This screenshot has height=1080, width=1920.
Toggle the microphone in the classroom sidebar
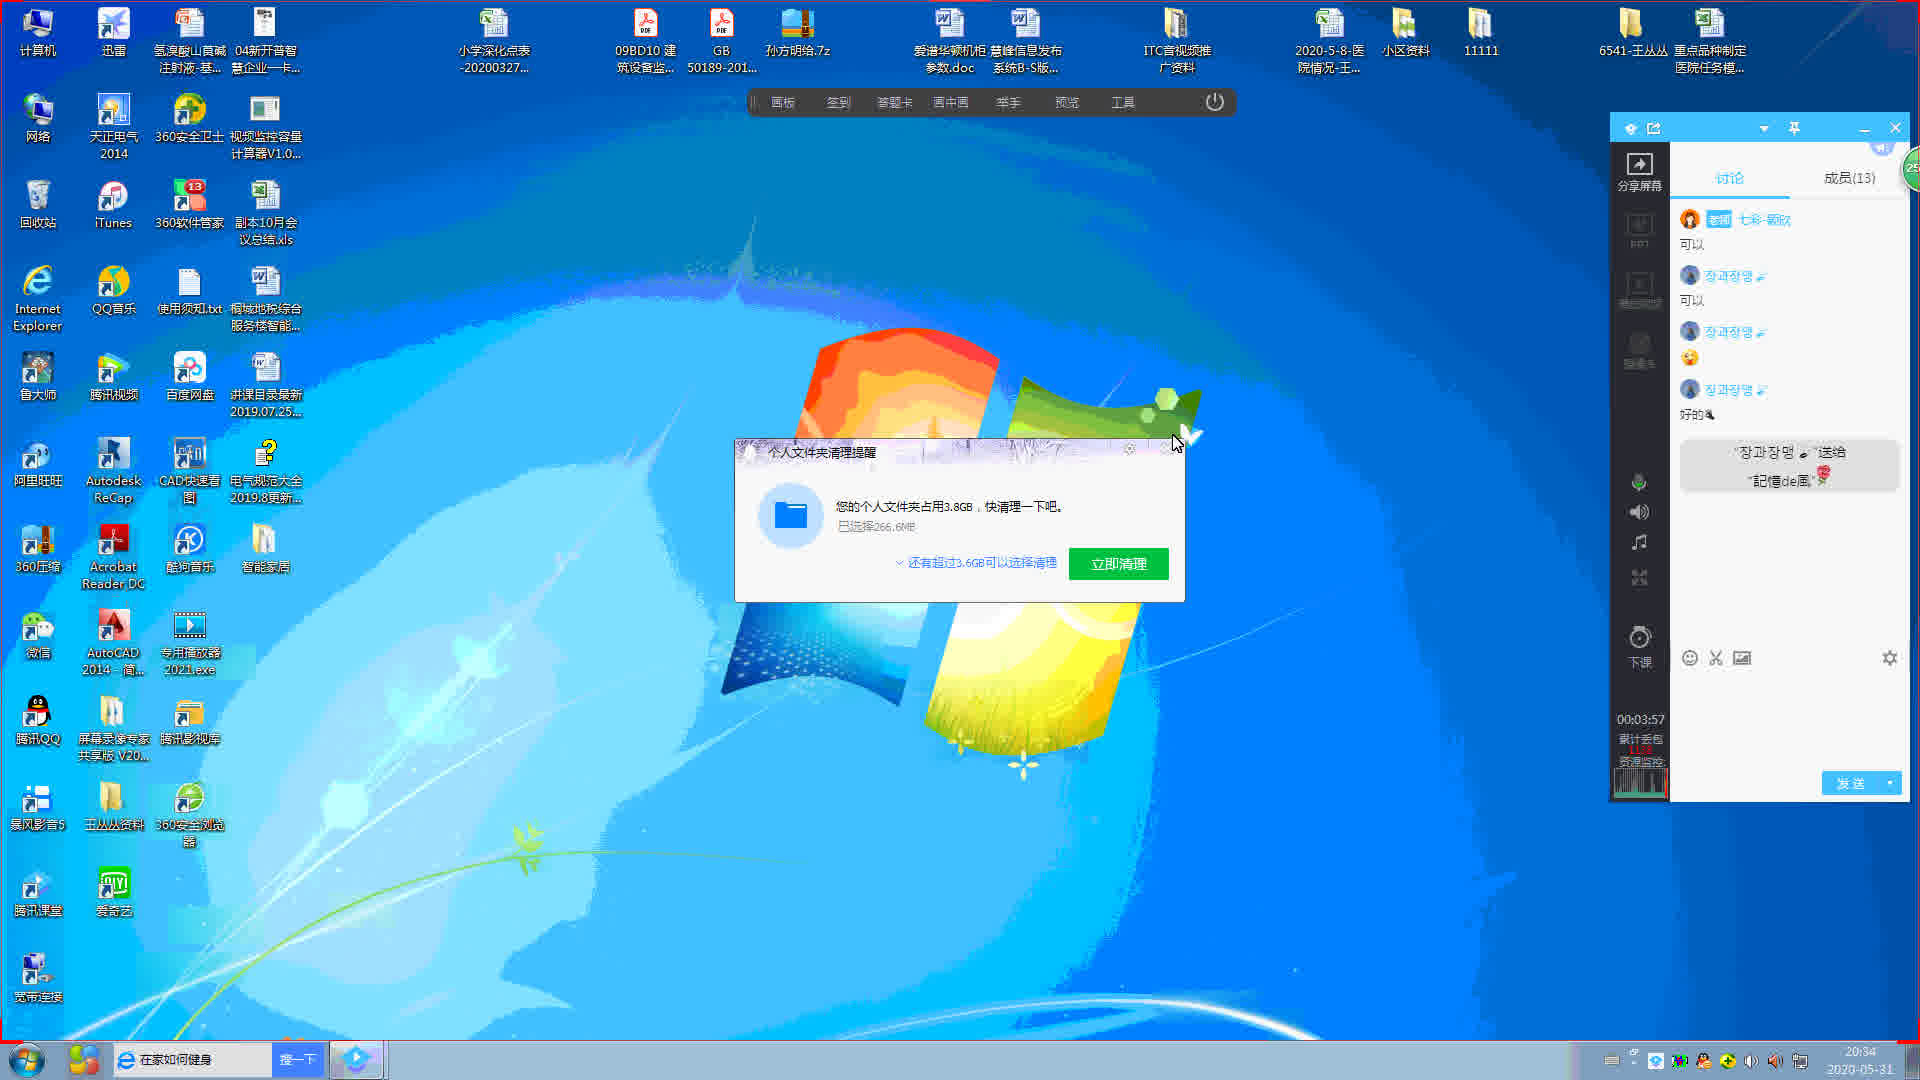point(1639,483)
